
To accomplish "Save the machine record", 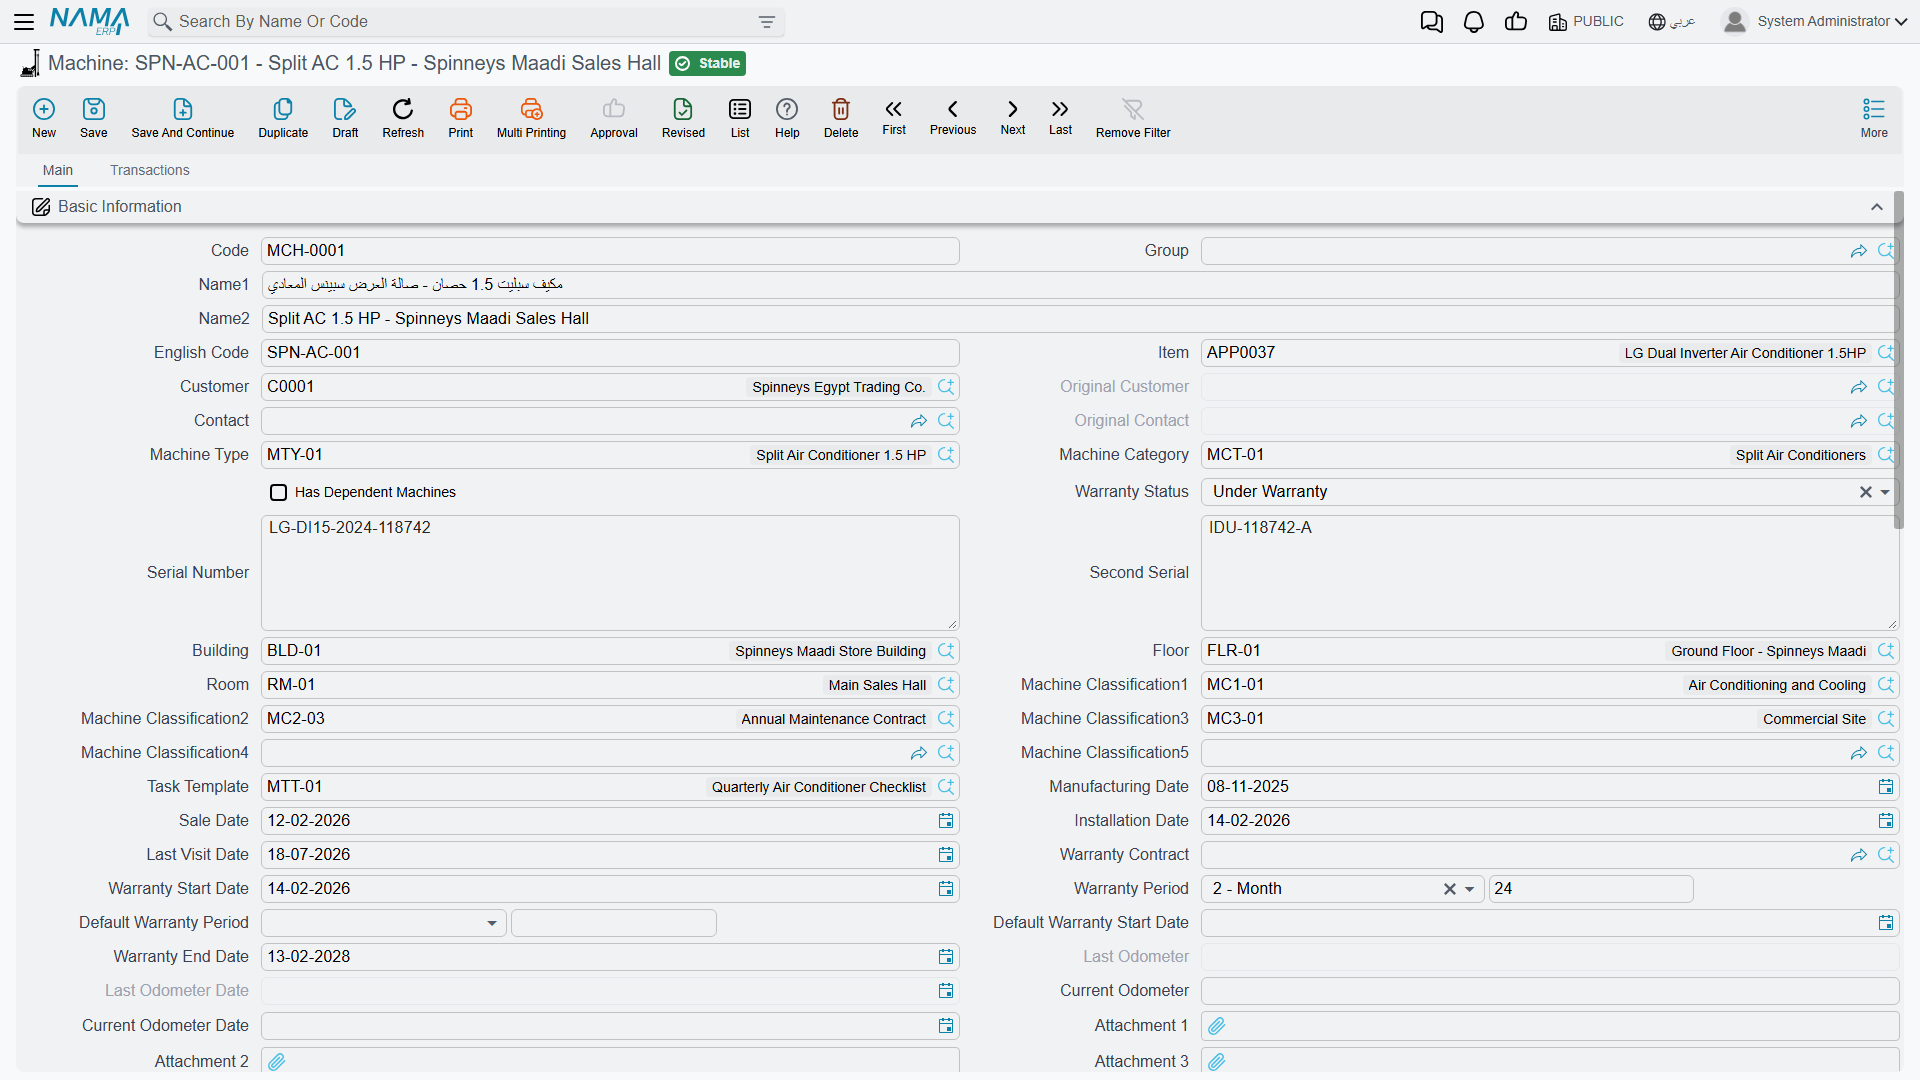I will click(x=94, y=118).
